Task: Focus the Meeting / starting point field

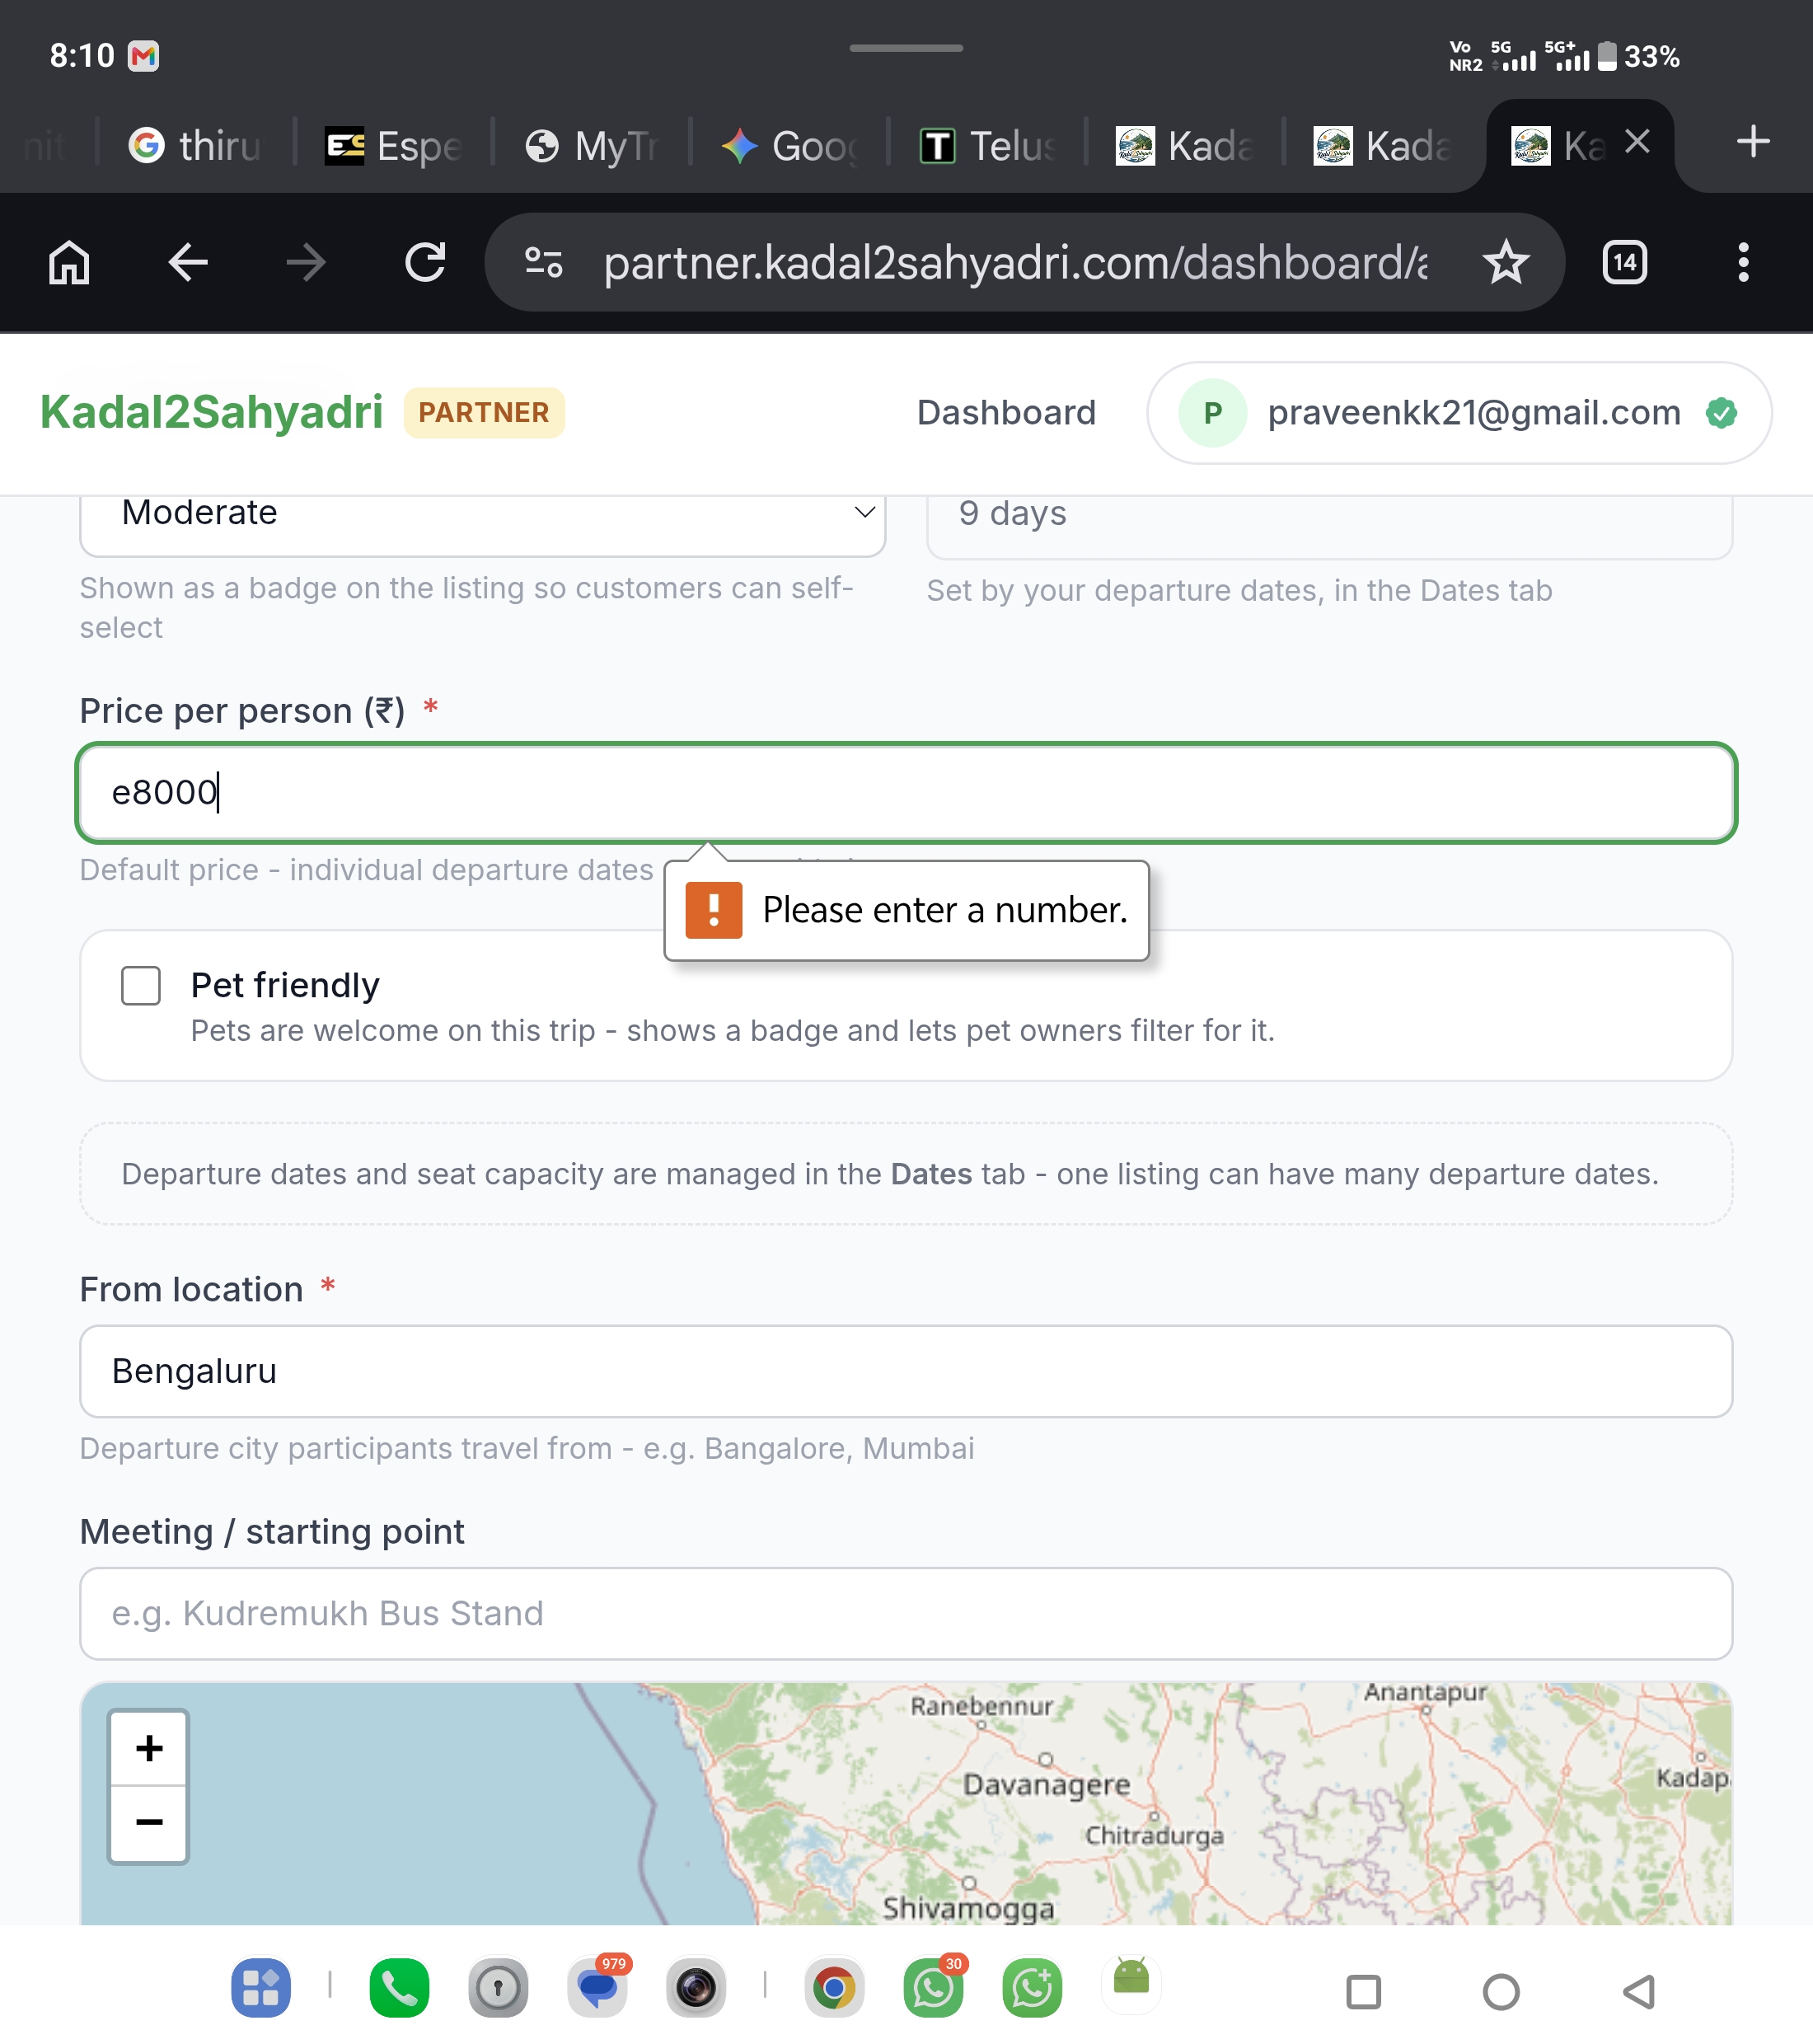Action: click(906, 1614)
